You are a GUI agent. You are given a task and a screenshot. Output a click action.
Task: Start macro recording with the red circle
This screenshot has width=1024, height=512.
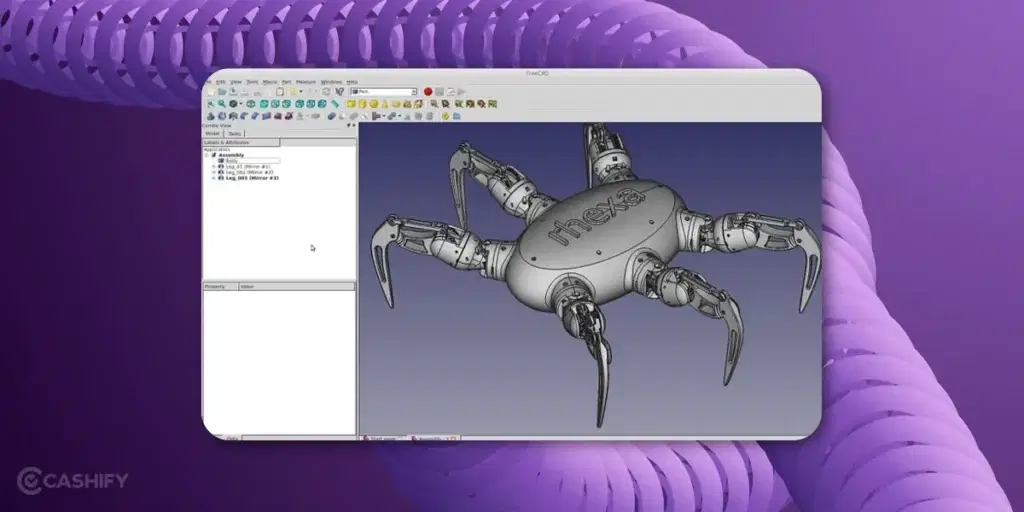(428, 91)
